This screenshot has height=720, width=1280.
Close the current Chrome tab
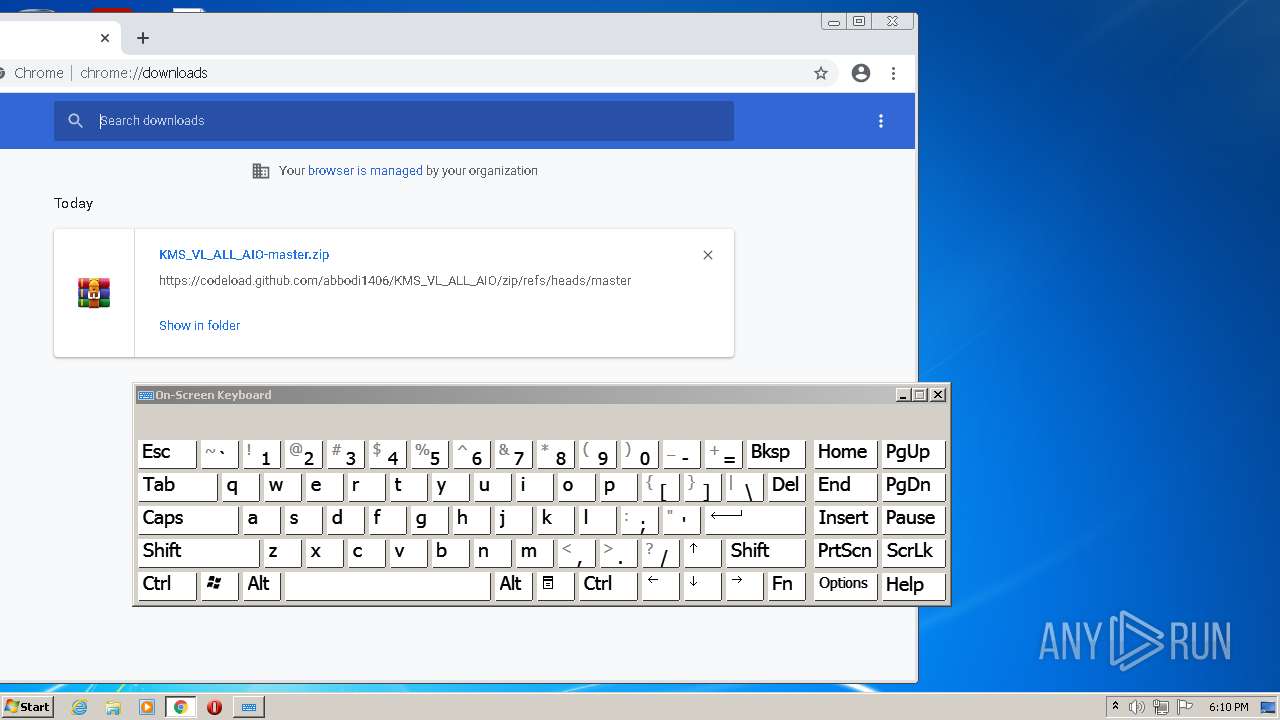(105, 38)
